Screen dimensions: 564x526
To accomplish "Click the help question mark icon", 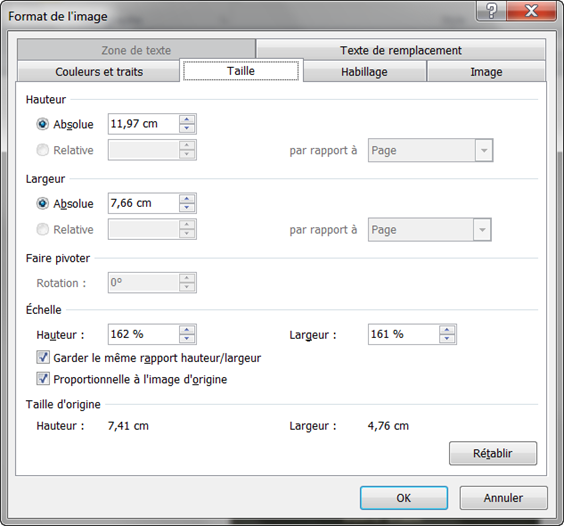I will (491, 11).
